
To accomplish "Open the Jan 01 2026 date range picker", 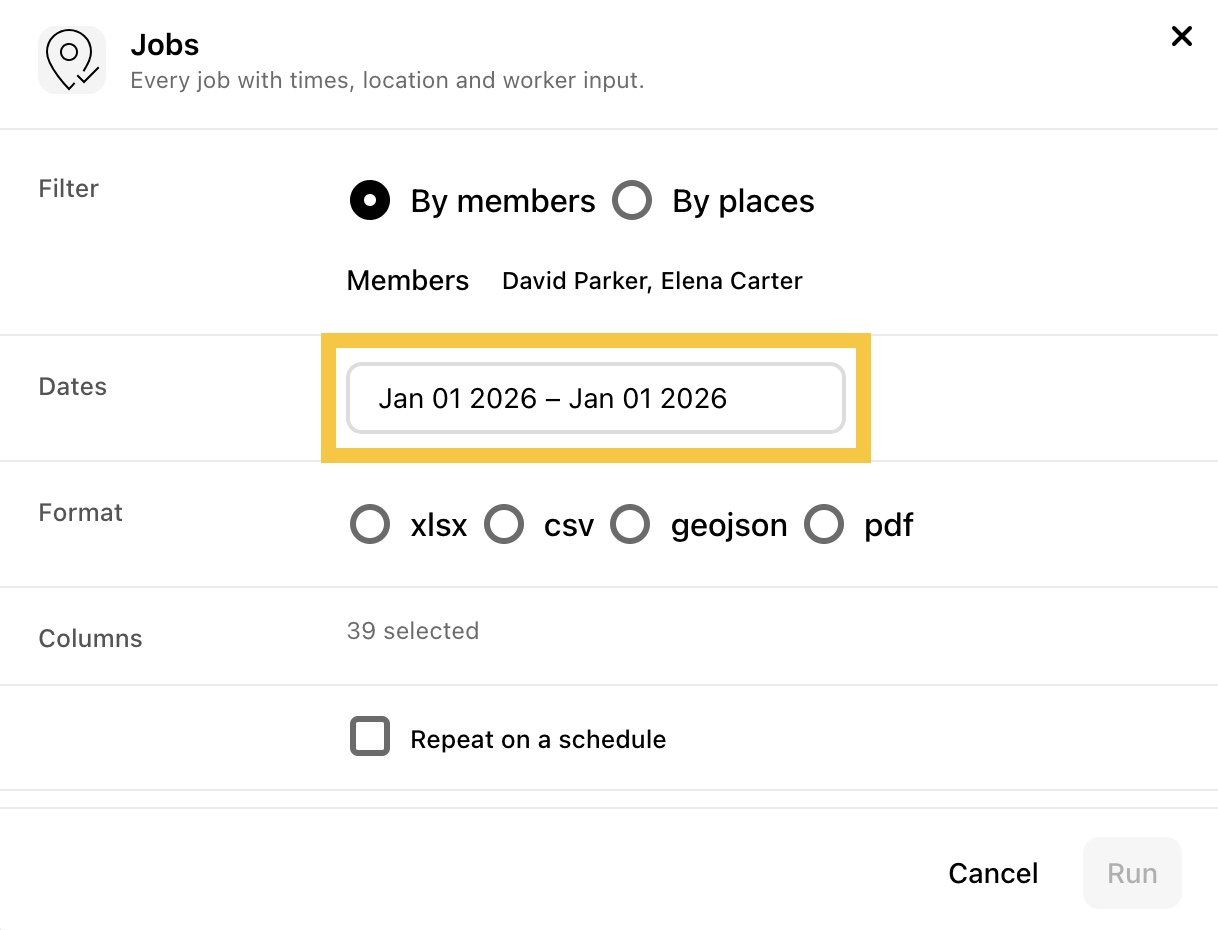I will (x=596, y=398).
